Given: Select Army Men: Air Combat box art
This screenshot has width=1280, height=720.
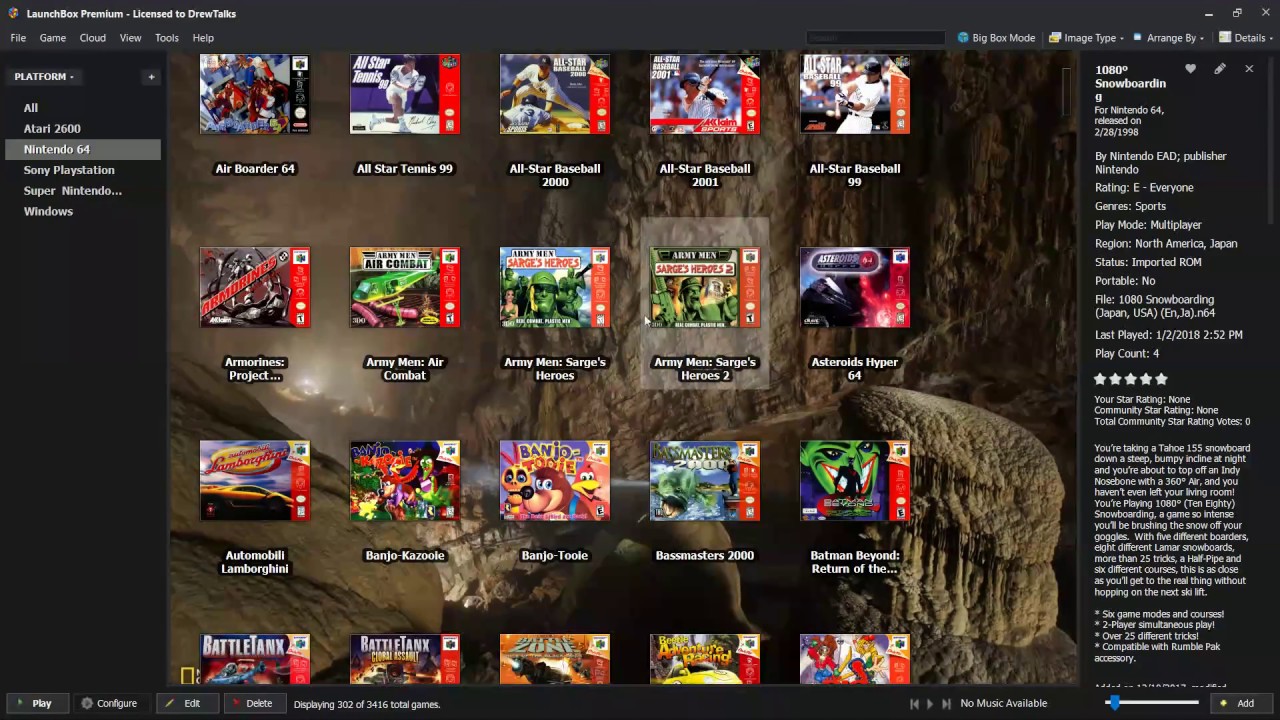Looking at the screenshot, I should point(405,288).
